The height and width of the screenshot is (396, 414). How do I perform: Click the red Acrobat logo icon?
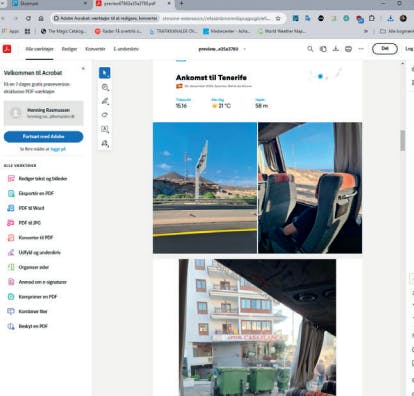(x=7, y=49)
